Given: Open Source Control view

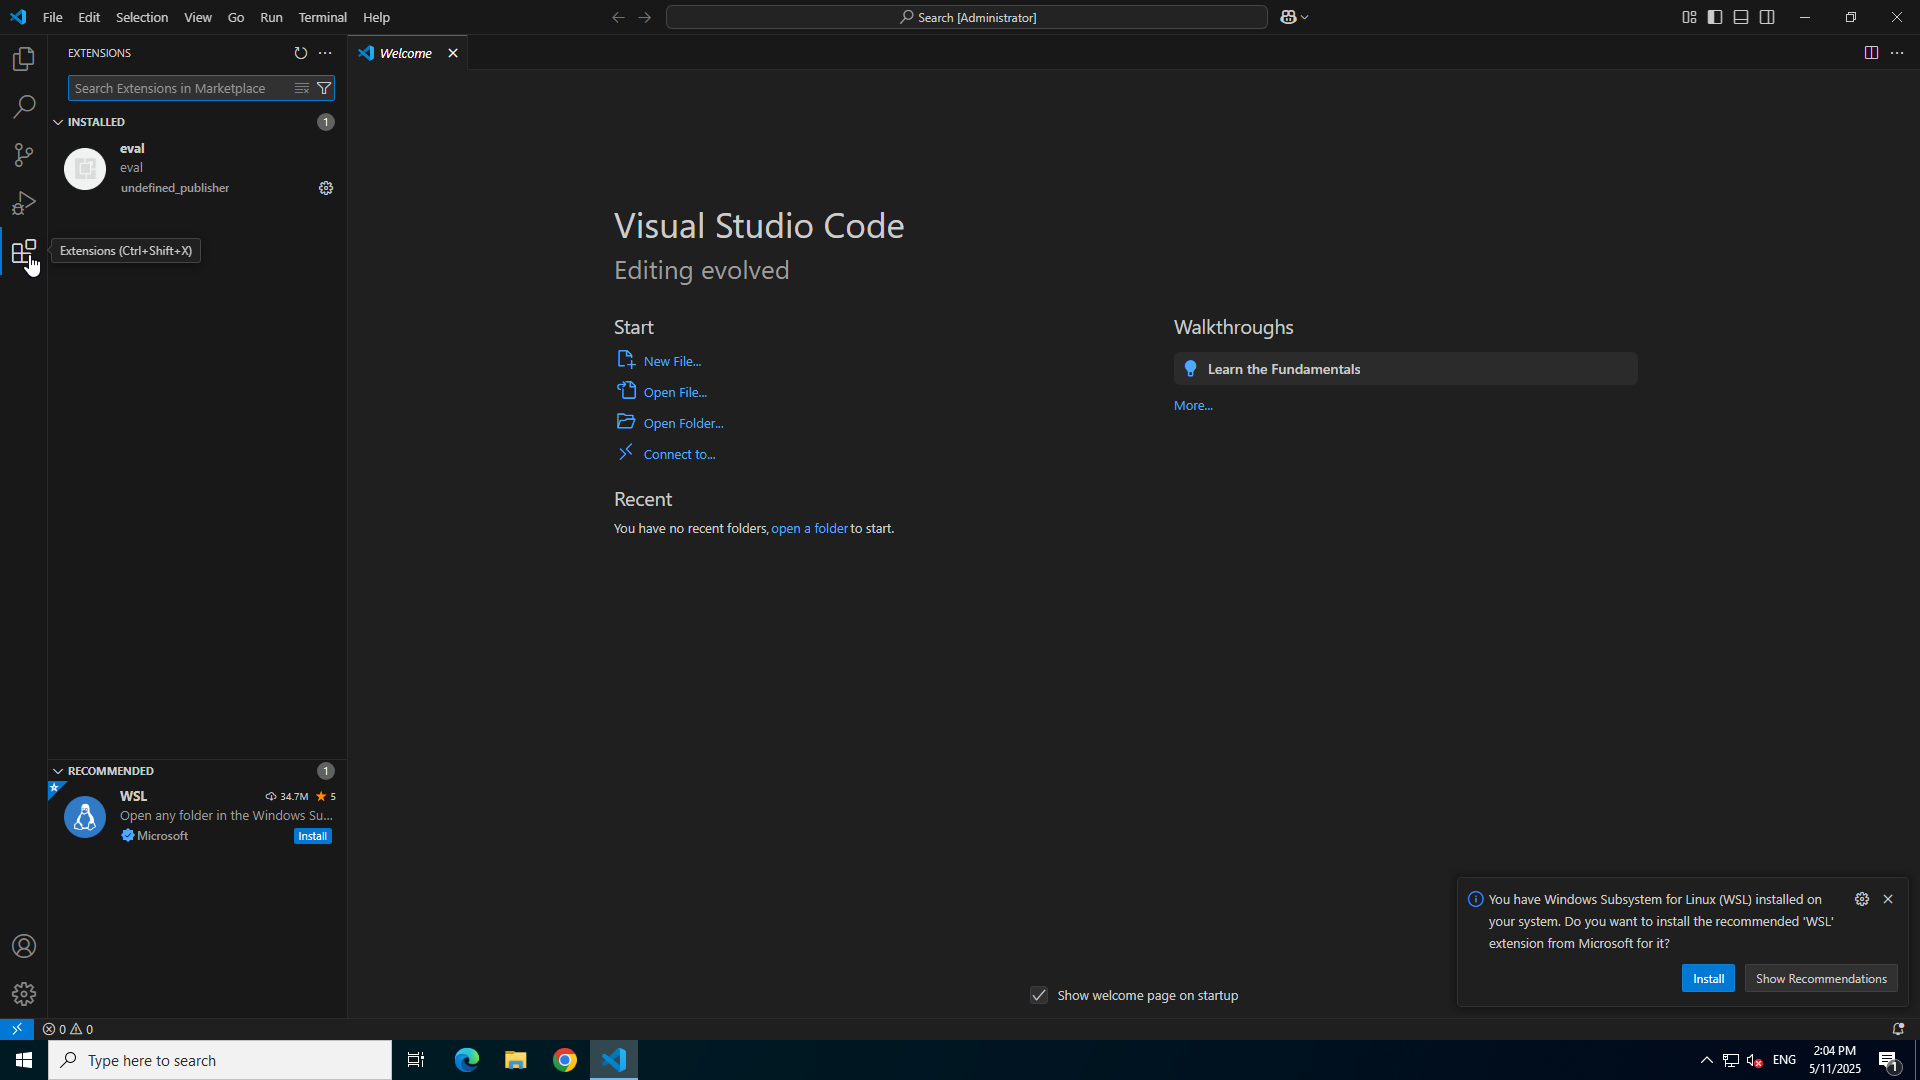Looking at the screenshot, I should tap(24, 155).
